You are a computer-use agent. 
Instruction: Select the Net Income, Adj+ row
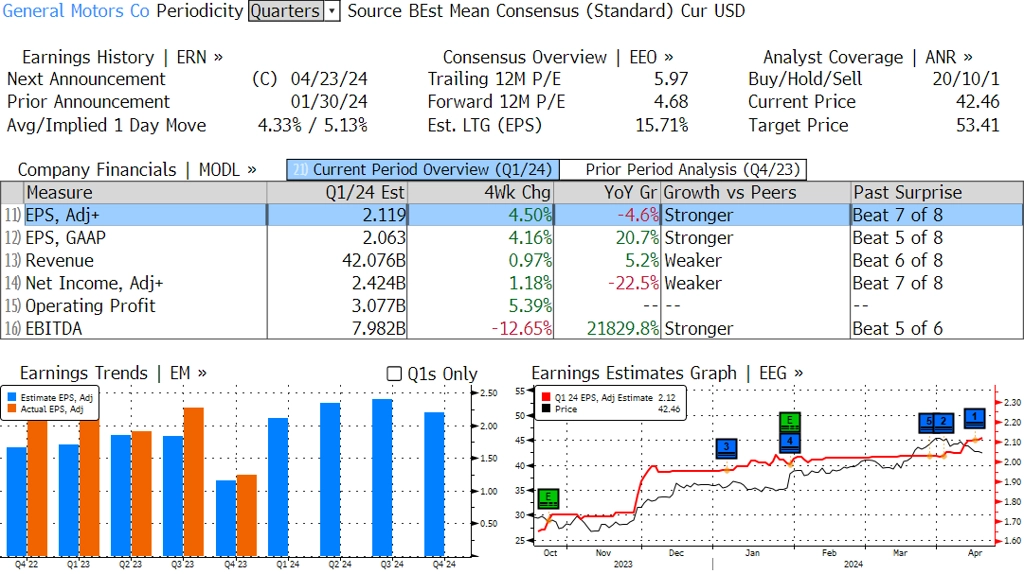[x=512, y=283]
